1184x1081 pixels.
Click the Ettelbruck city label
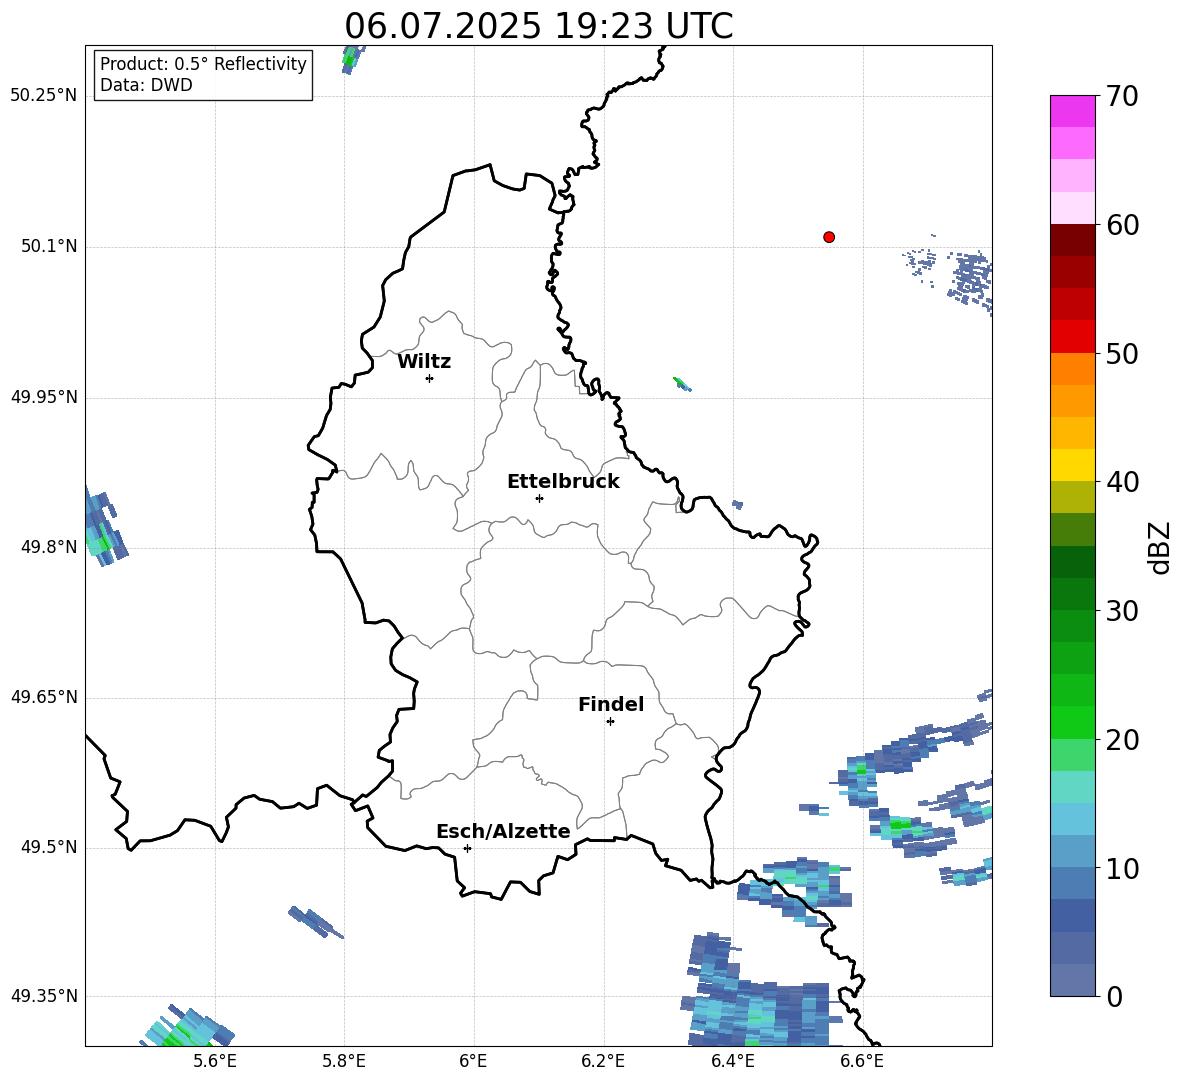pyautogui.click(x=563, y=482)
